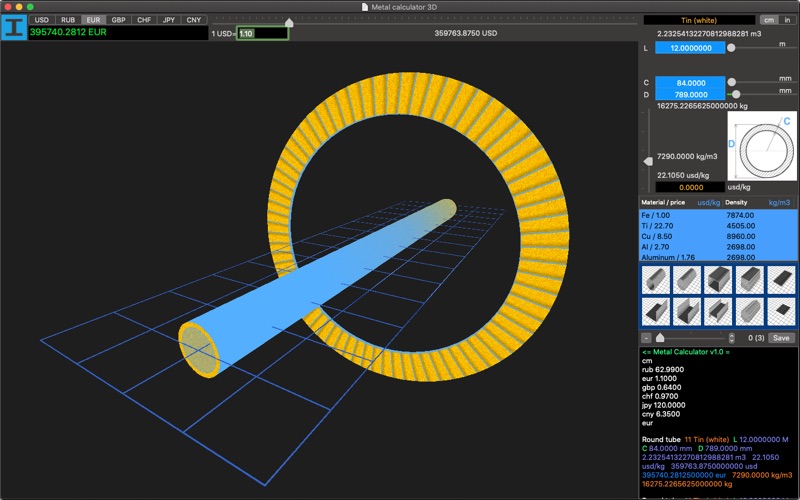Select the square hollow tube profile shape

click(x=718, y=280)
